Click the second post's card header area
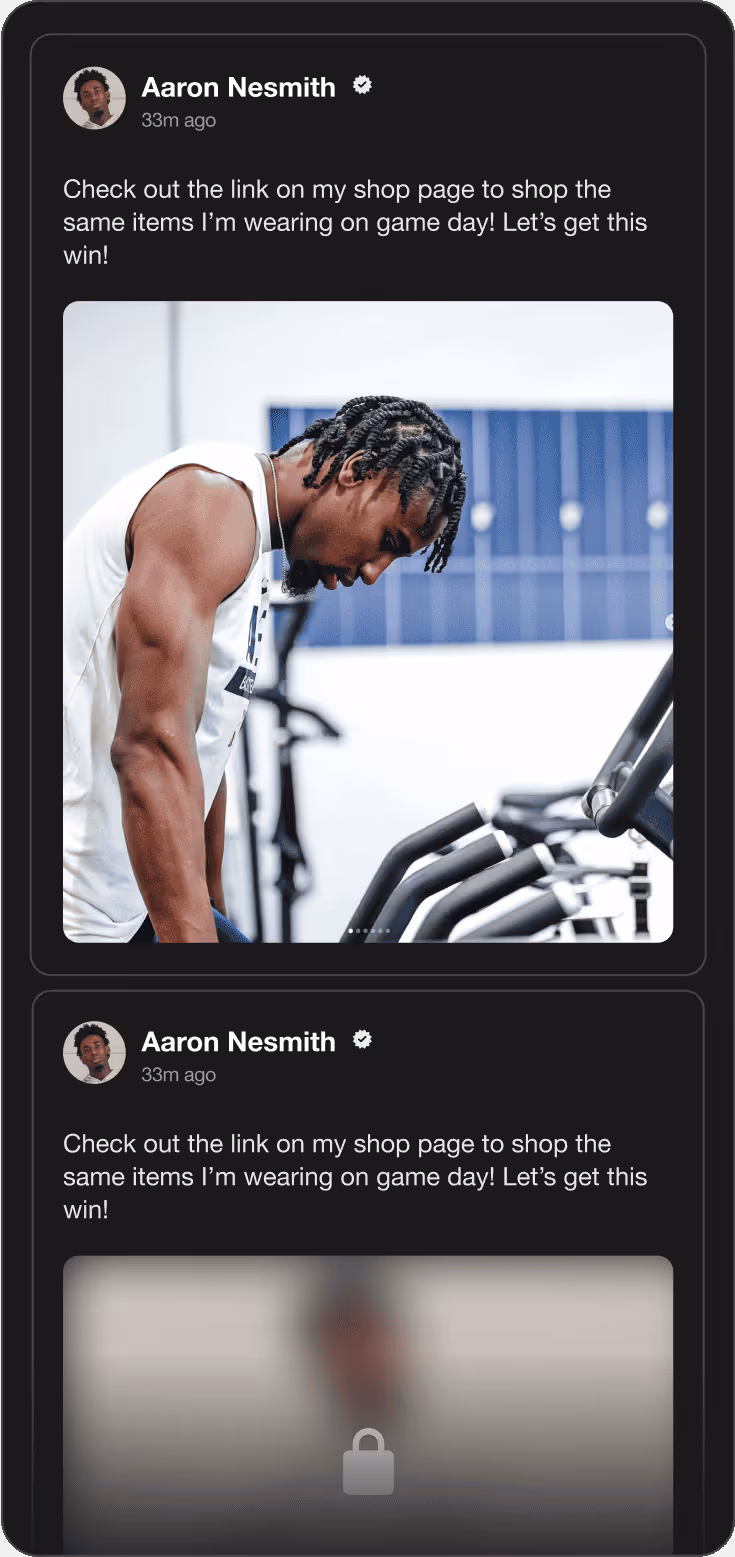Screen dimensions: 735x1557 point(368,1053)
